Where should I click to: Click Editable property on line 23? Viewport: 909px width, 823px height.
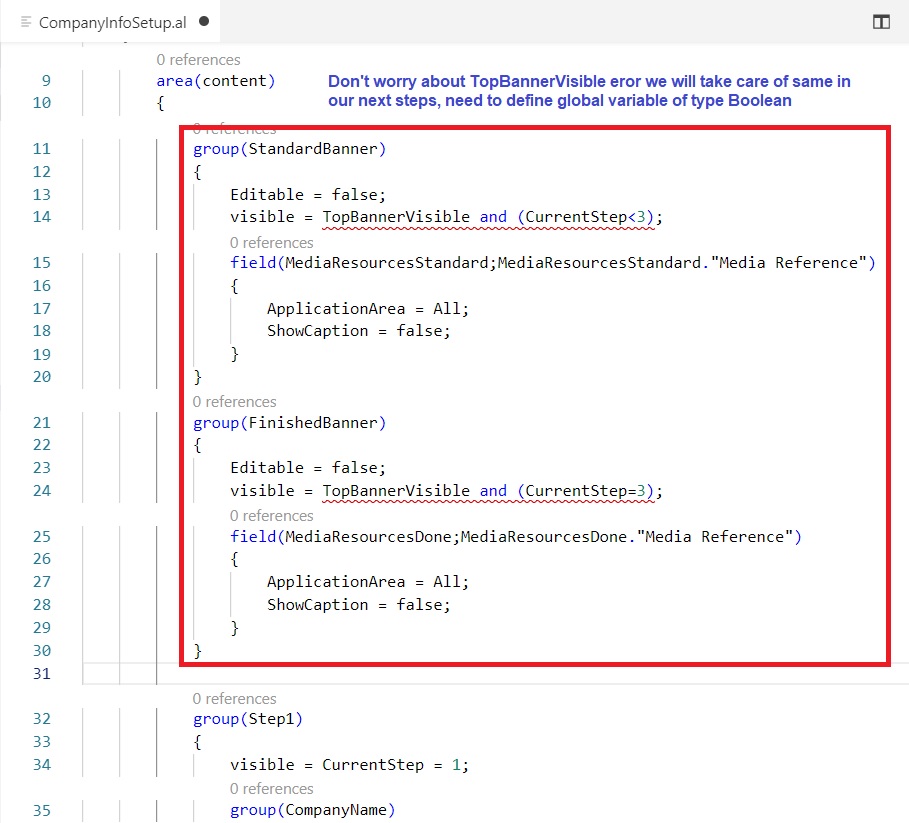pyautogui.click(x=267, y=468)
